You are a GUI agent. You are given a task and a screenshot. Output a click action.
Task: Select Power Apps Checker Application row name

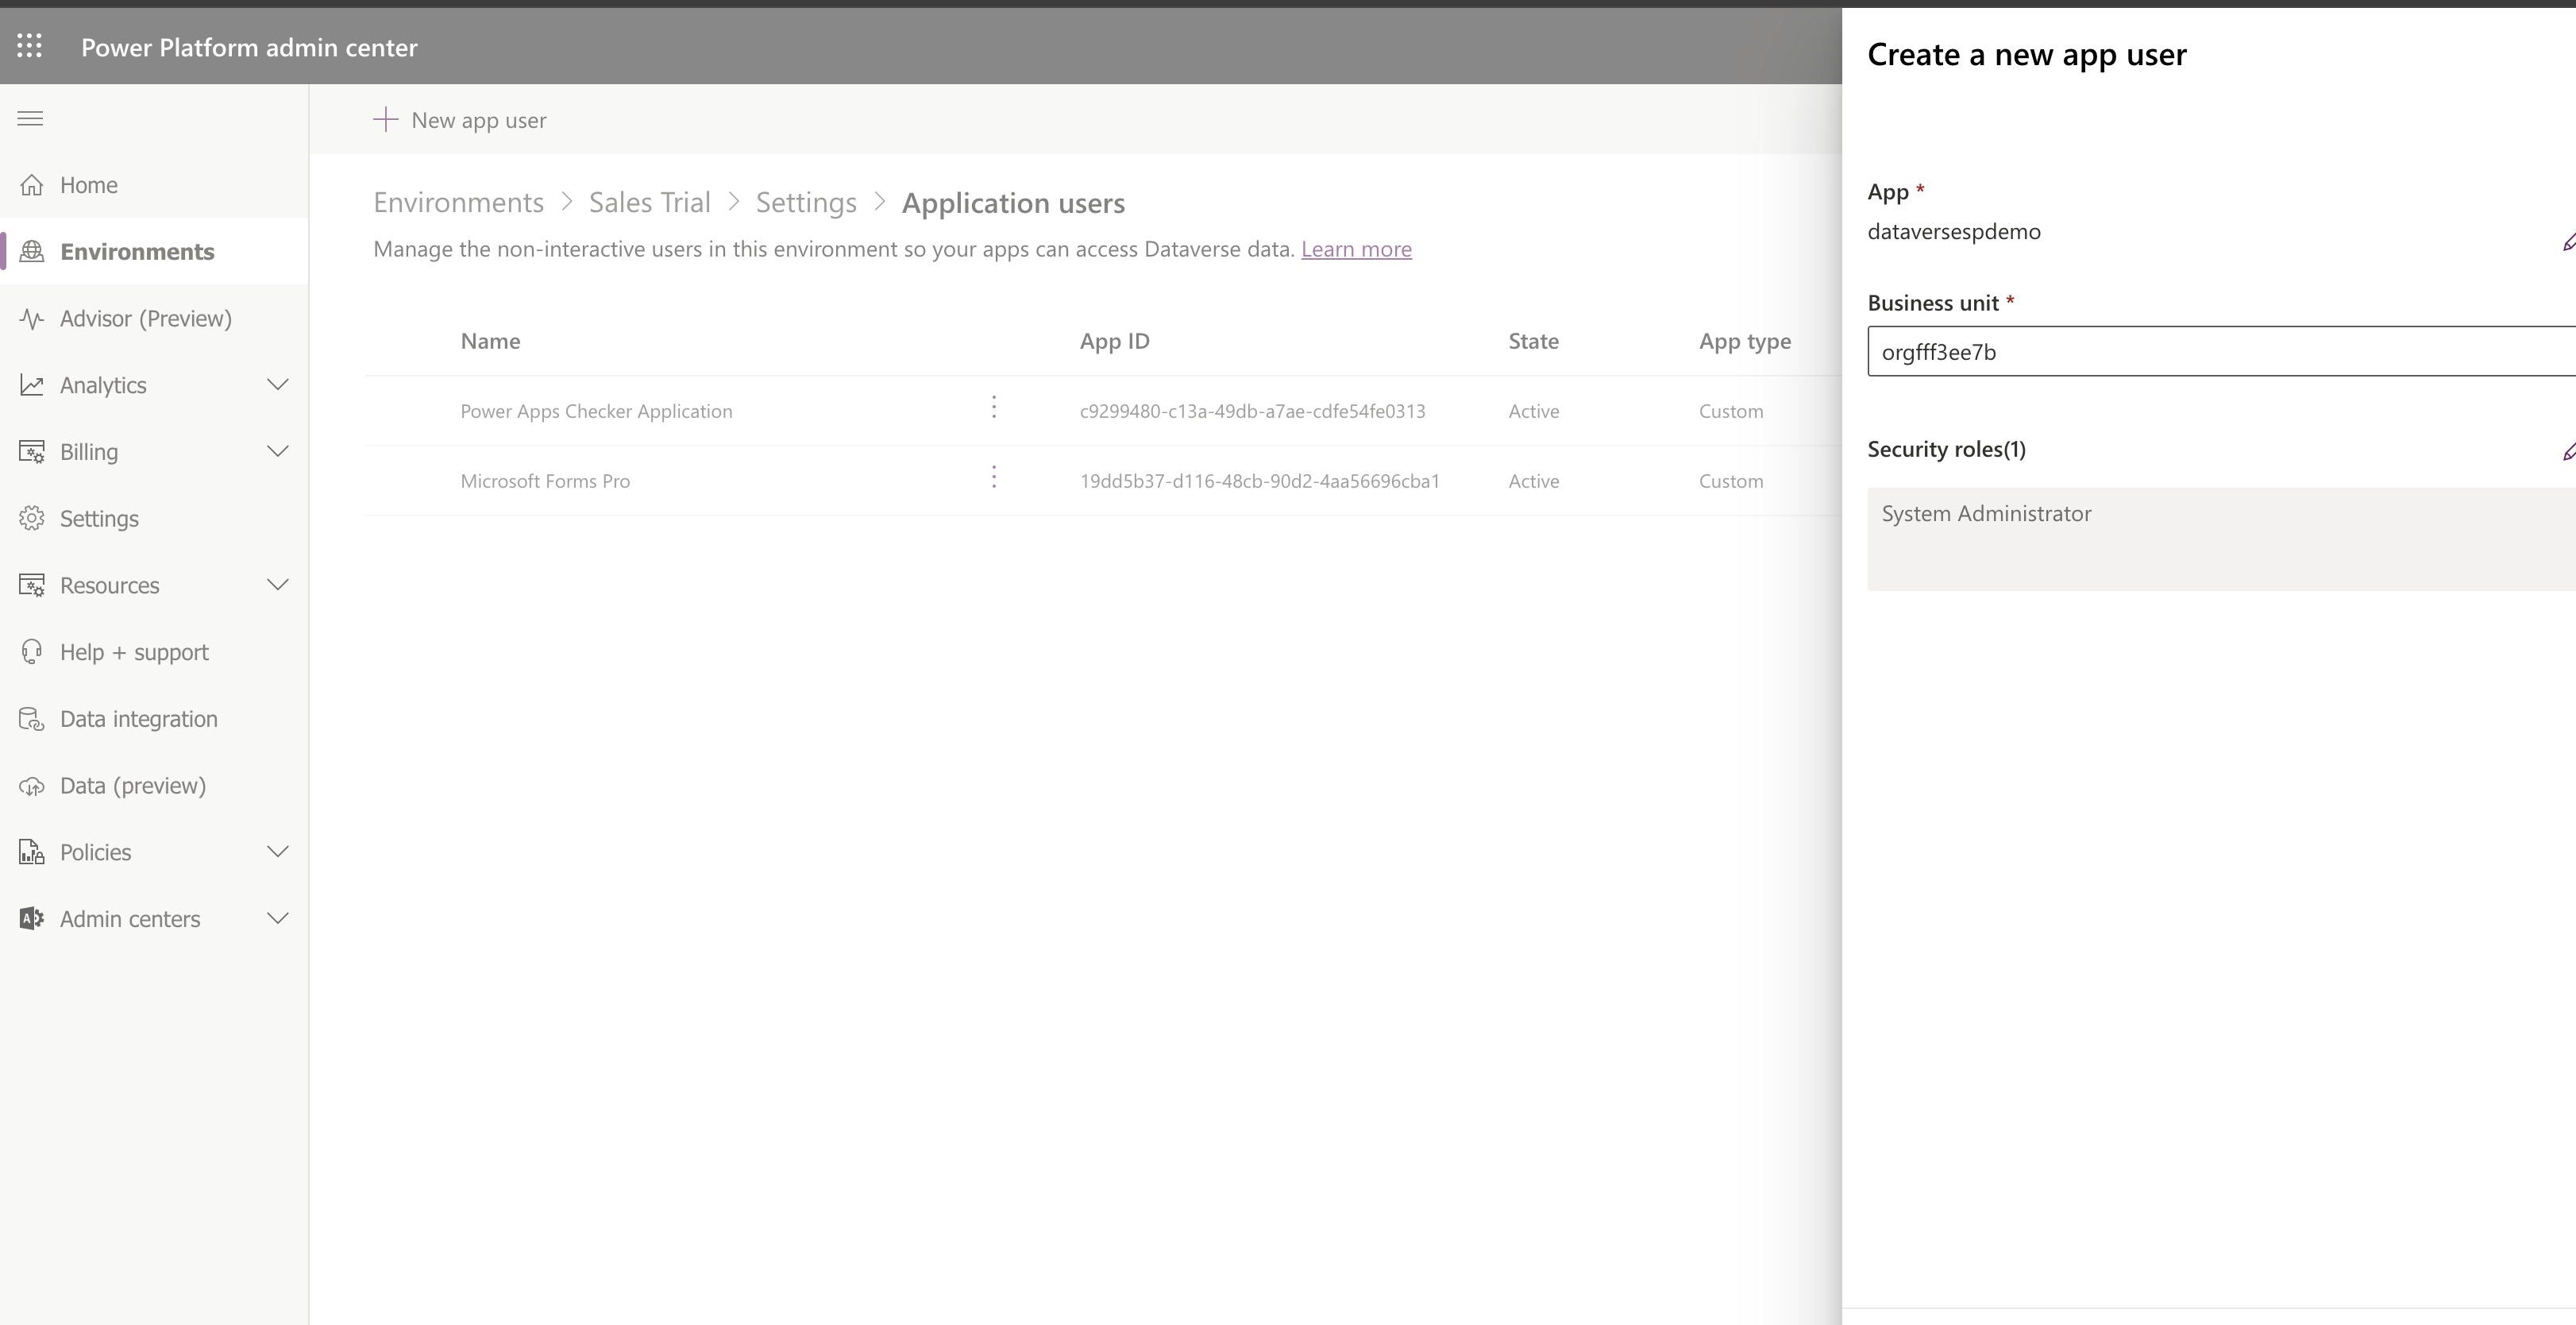596,411
